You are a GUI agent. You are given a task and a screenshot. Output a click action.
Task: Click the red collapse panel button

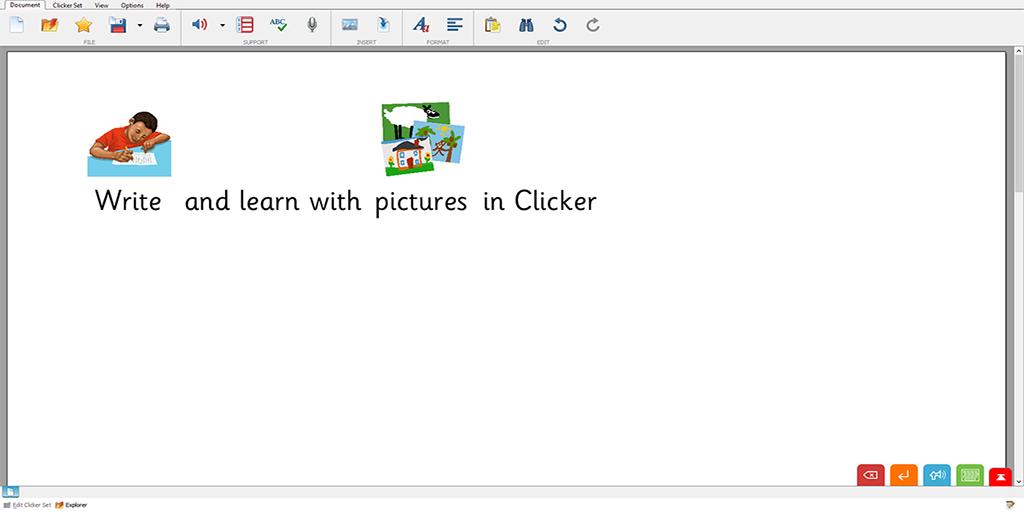click(1000, 477)
